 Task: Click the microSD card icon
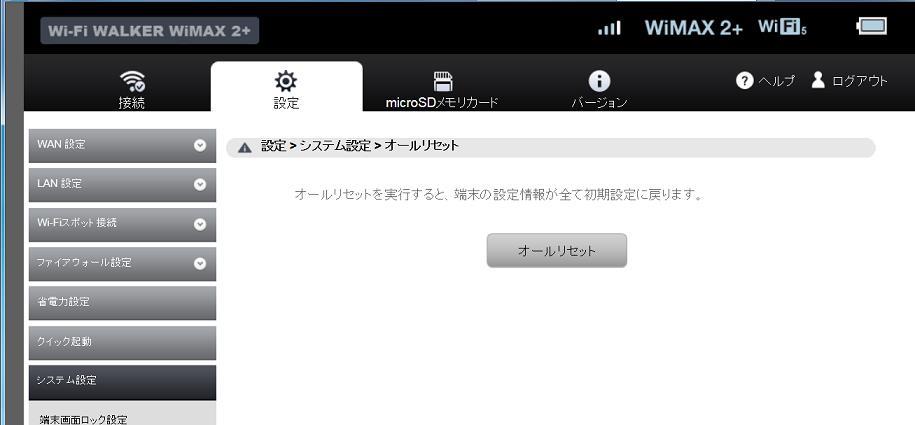(x=443, y=81)
